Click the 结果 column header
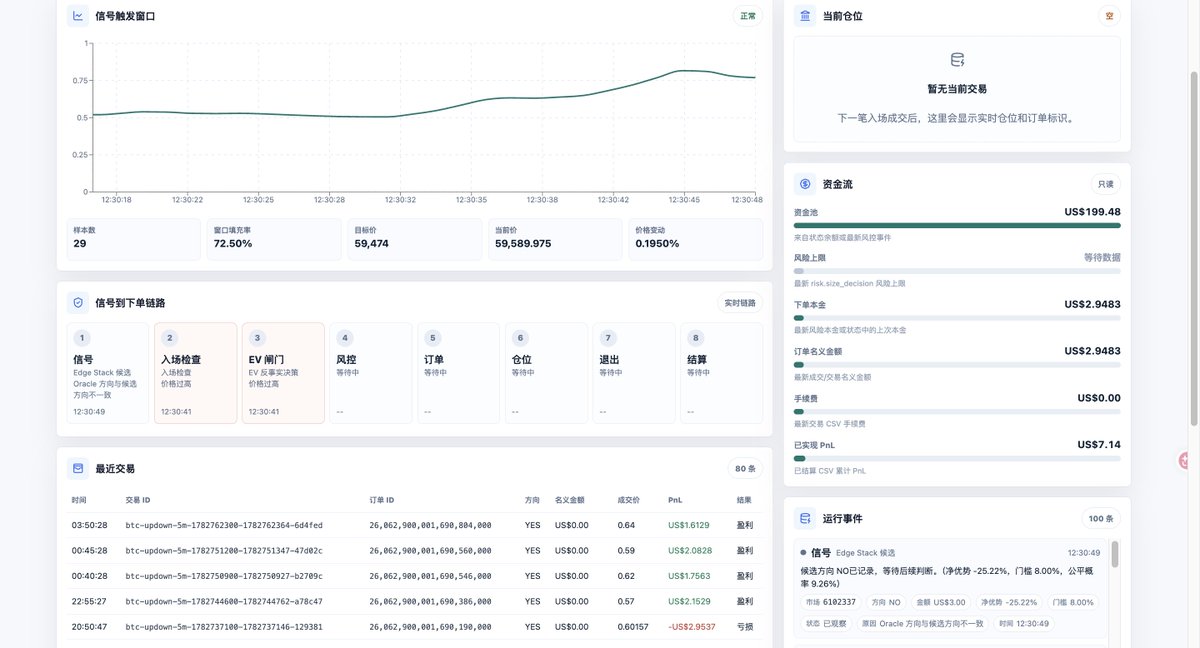 coord(744,499)
